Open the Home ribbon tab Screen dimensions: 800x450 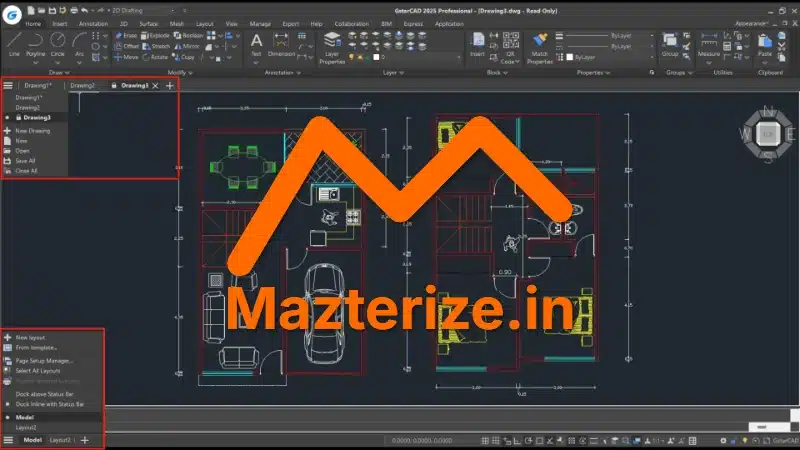pos(33,23)
